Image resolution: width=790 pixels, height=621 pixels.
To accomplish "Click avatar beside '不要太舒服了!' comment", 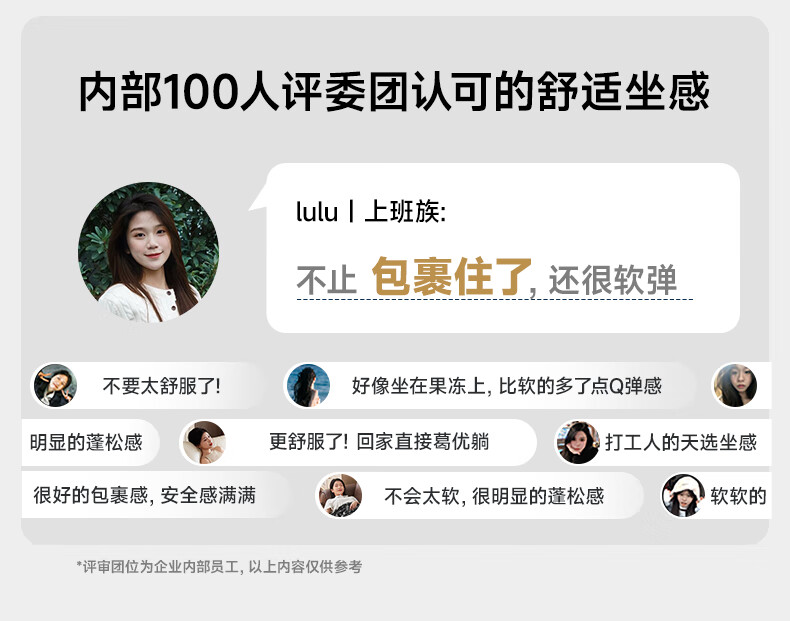I will pos(55,386).
